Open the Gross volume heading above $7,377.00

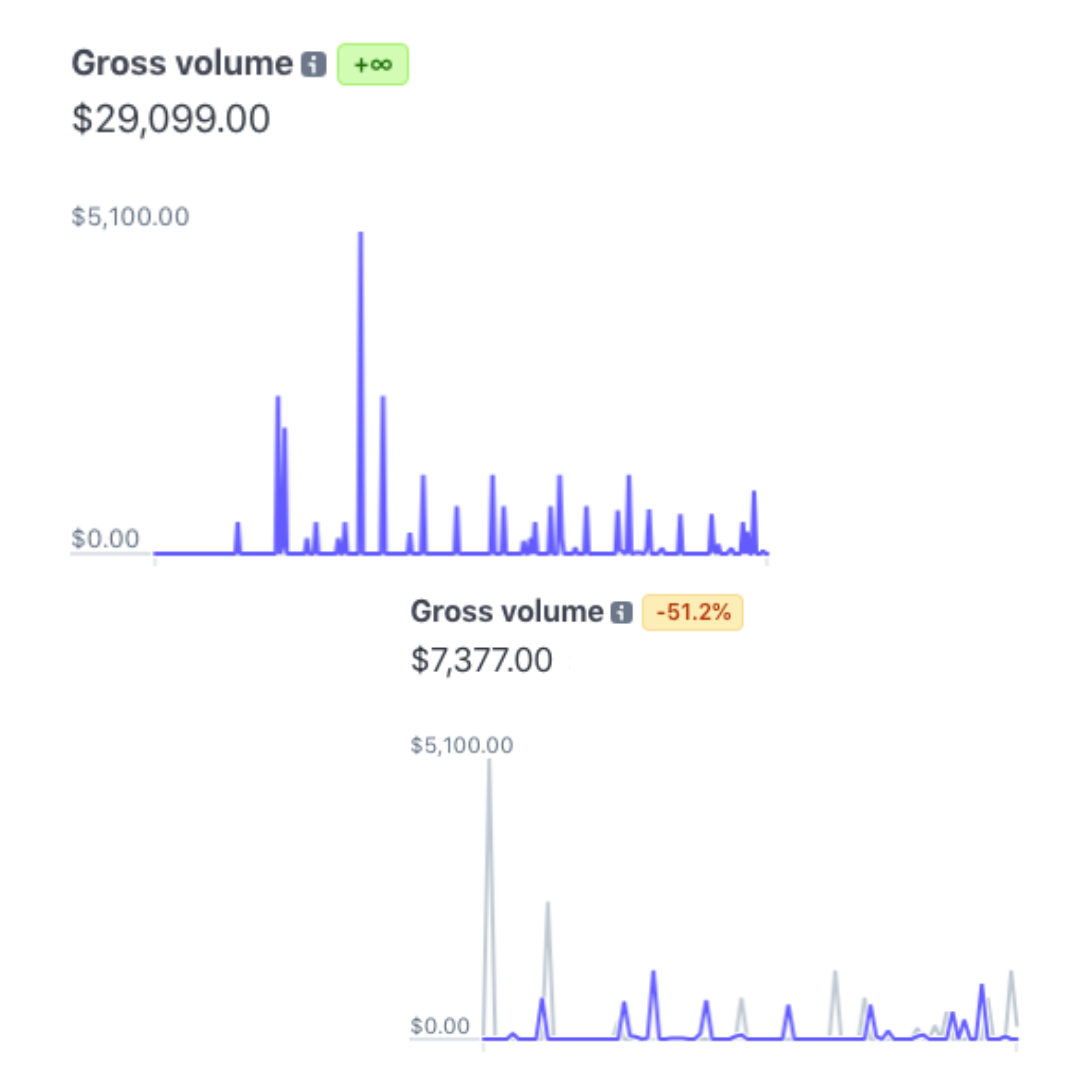tap(507, 612)
